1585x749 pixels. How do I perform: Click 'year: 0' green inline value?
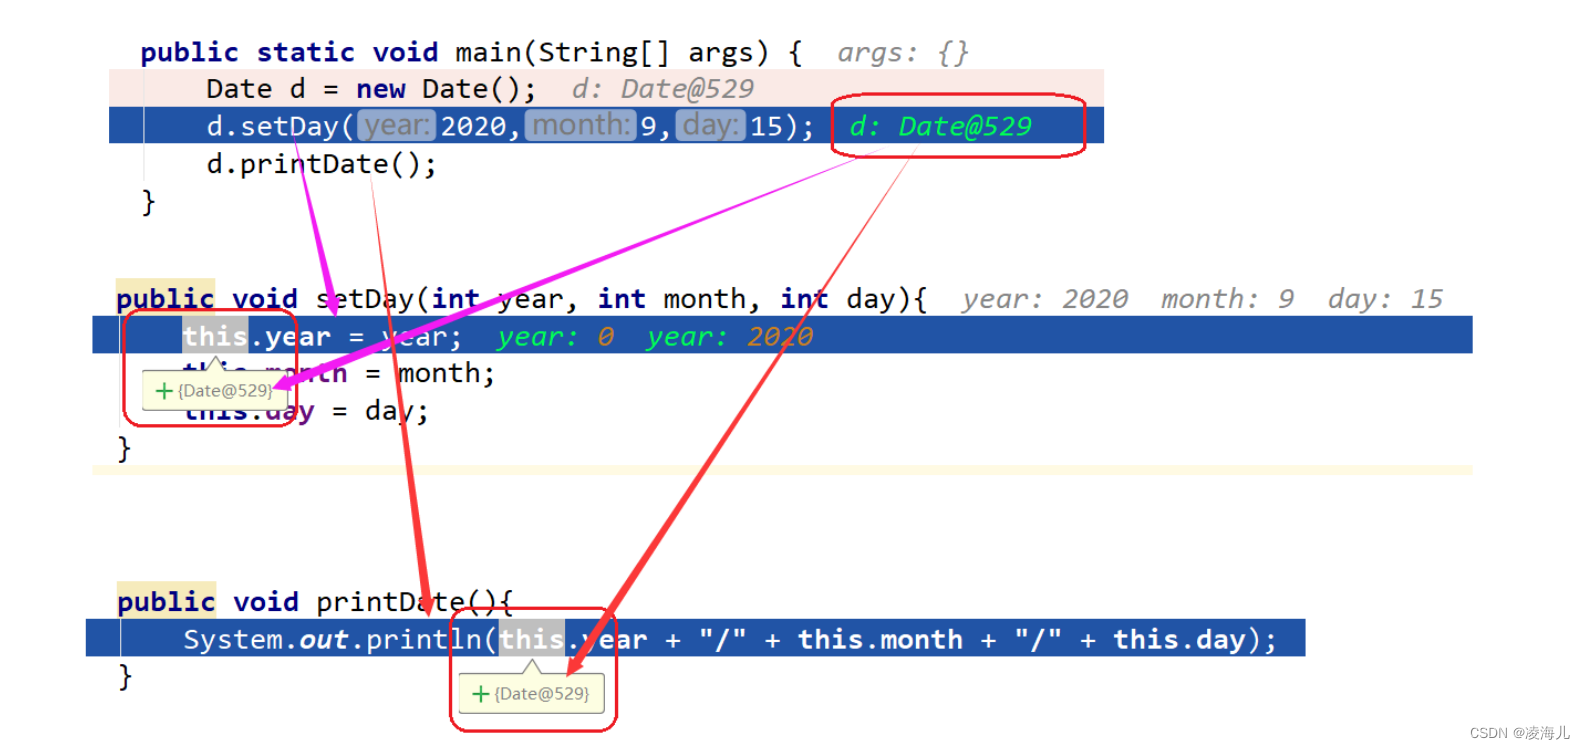coord(556,337)
